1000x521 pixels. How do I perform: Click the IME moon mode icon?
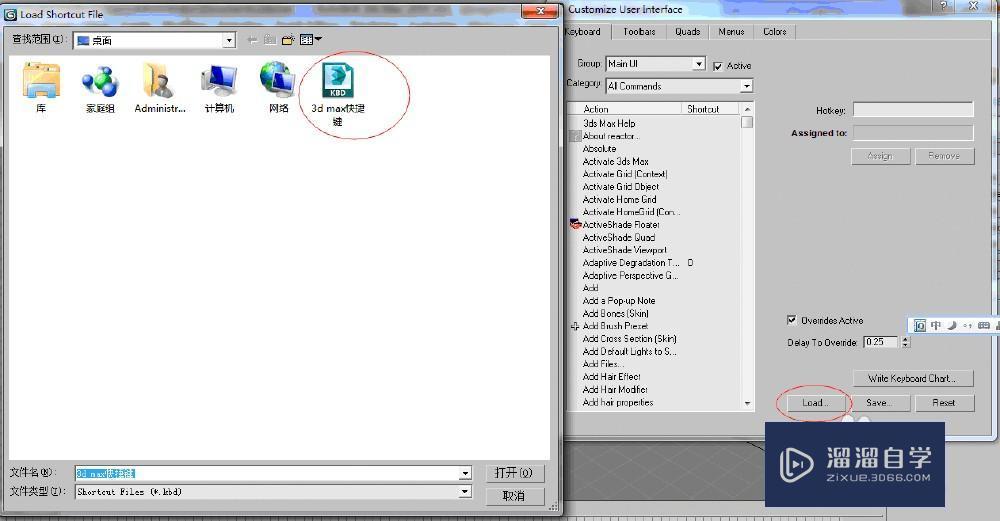(952, 325)
